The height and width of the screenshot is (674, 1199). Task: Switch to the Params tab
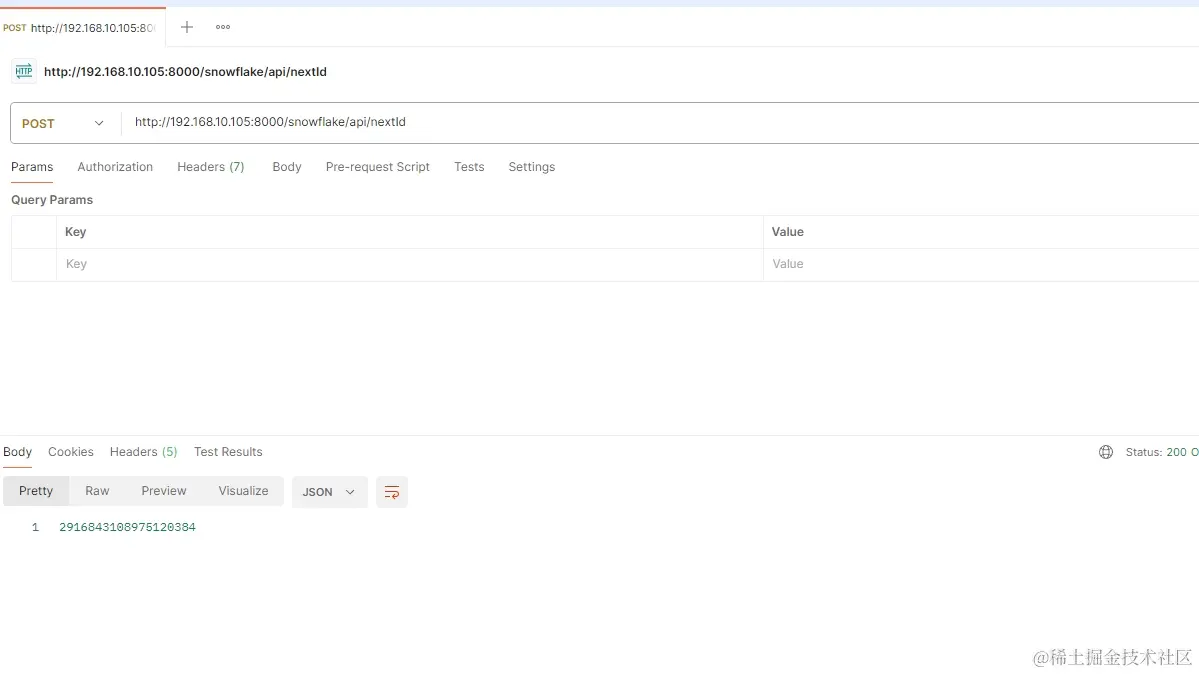pos(32,167)
